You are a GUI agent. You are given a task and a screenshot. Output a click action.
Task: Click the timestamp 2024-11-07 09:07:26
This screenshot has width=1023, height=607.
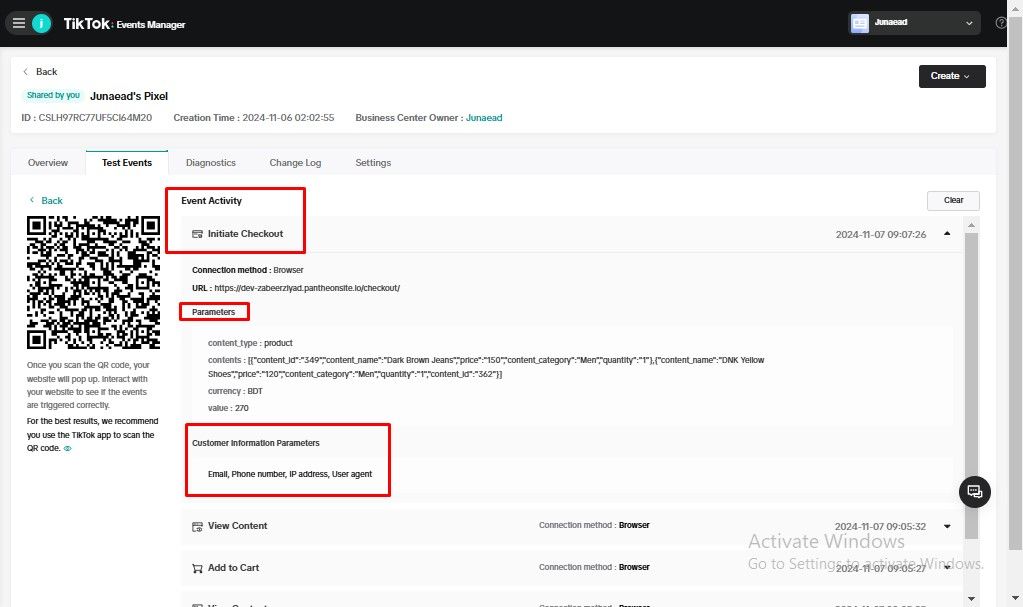(x=881, y=234)
